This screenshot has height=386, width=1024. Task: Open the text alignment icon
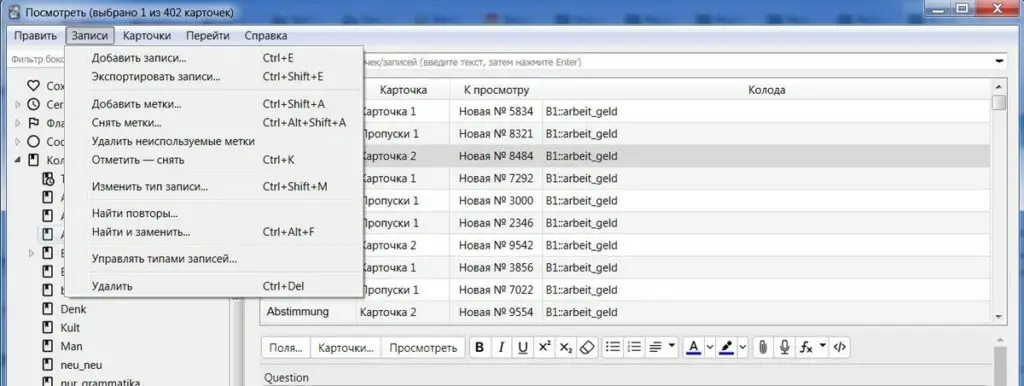656,347
